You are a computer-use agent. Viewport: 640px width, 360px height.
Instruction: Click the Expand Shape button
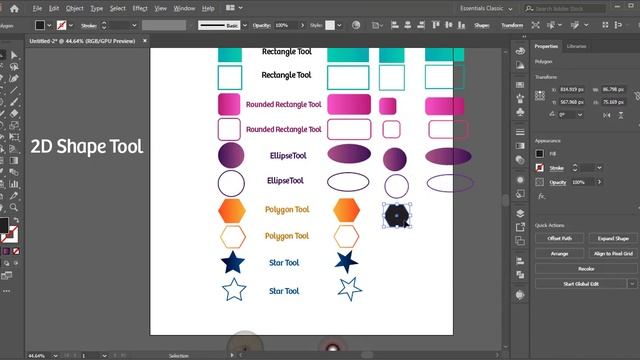click(x=613, y=238)
